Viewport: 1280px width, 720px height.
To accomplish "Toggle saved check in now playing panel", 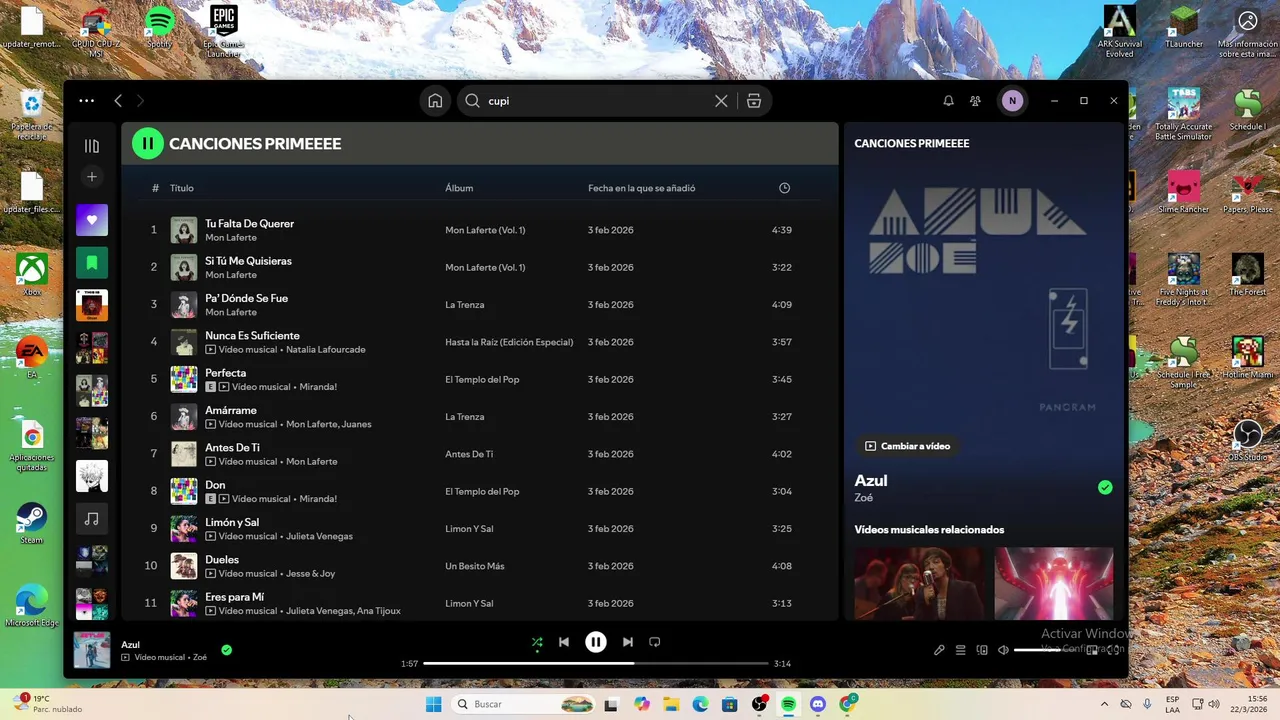I will pyautogui.click(x=1105, y=488).
